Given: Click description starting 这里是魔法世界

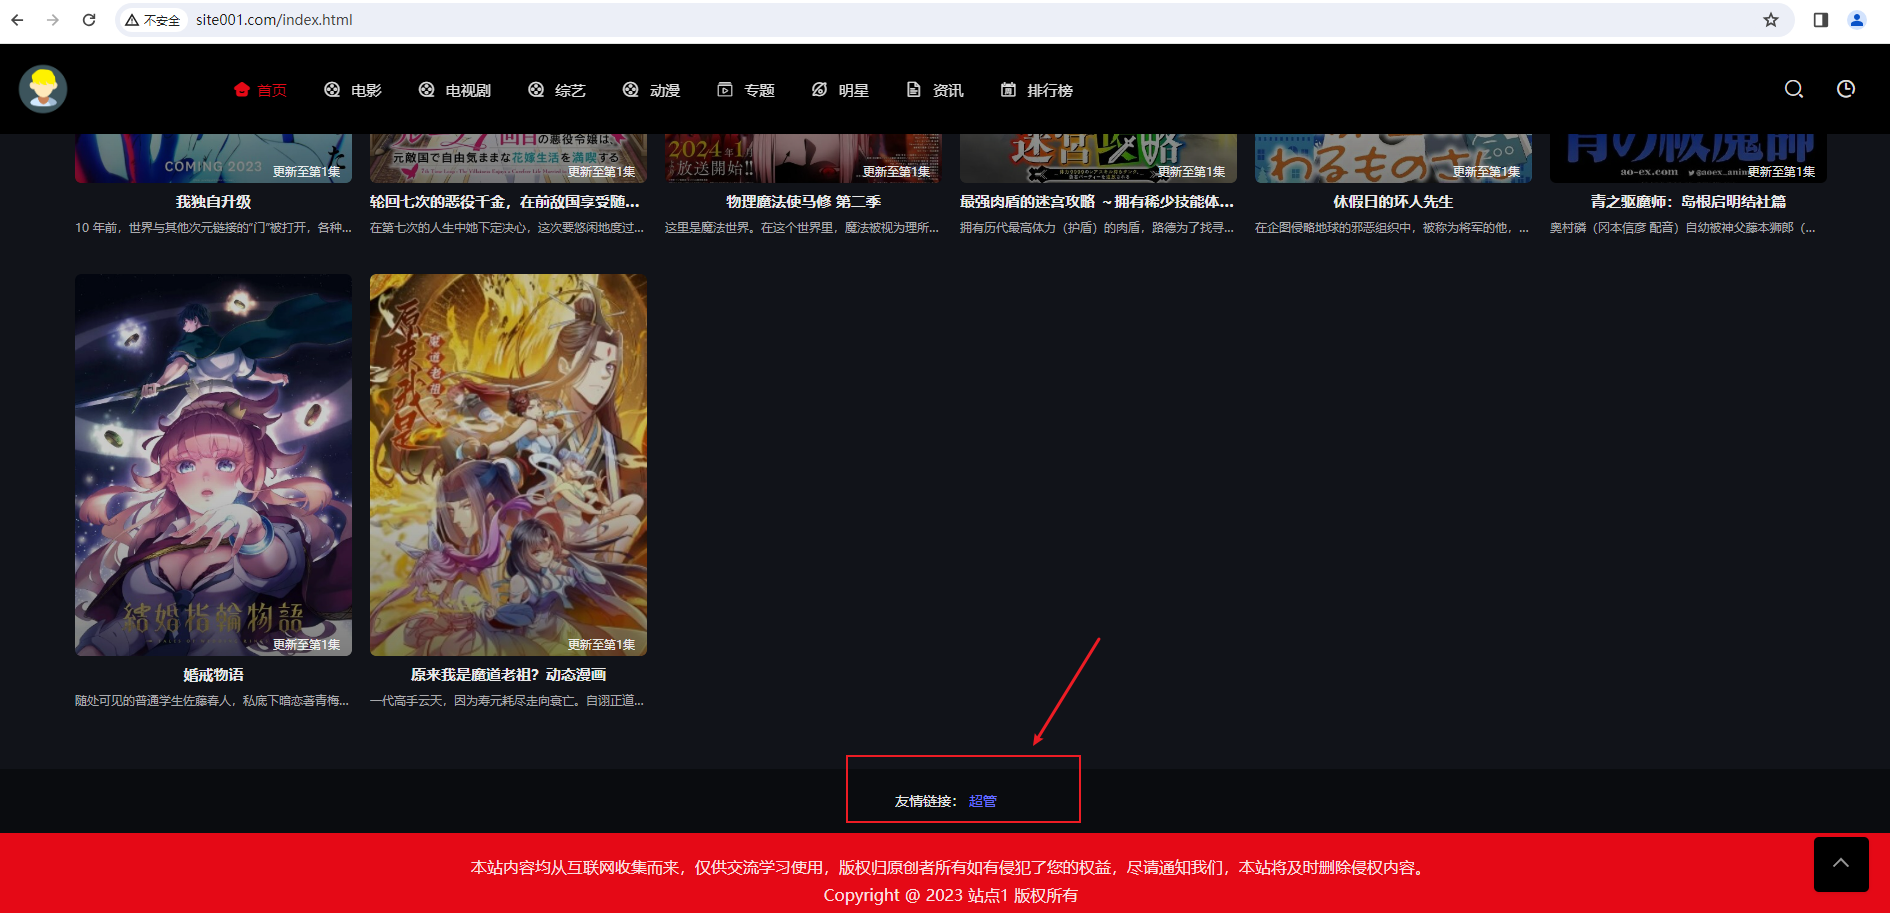Looking at the screenshot, I should click(x=802, y=228).
